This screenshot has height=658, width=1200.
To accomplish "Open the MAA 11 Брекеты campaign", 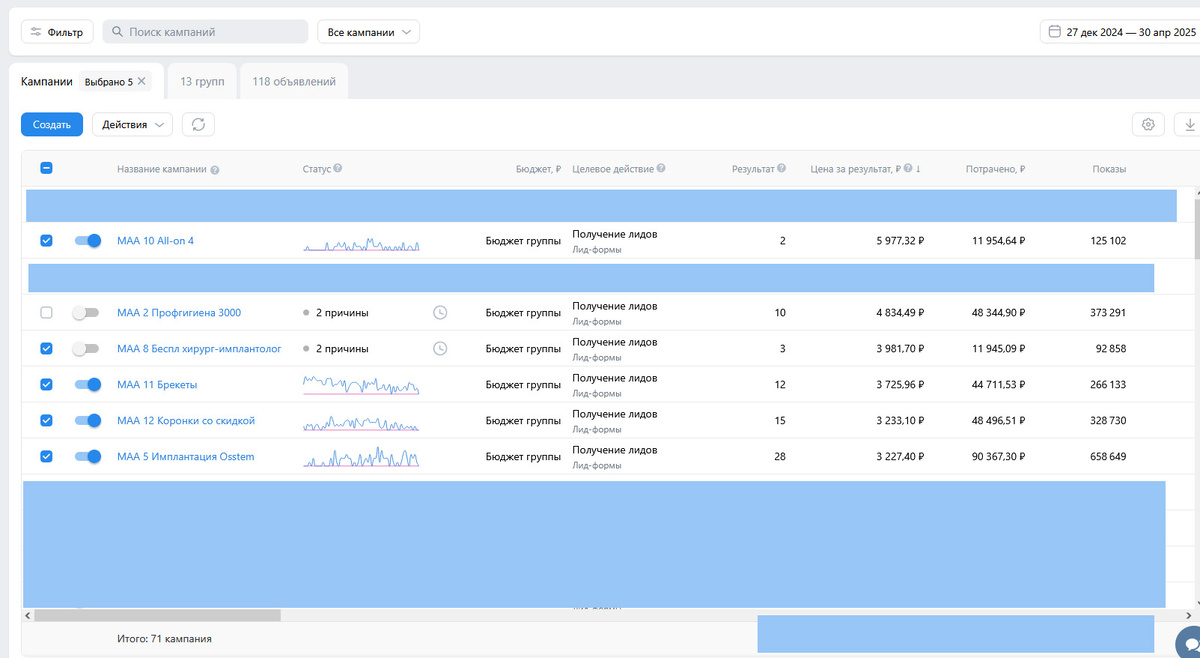I will [157, 385].
